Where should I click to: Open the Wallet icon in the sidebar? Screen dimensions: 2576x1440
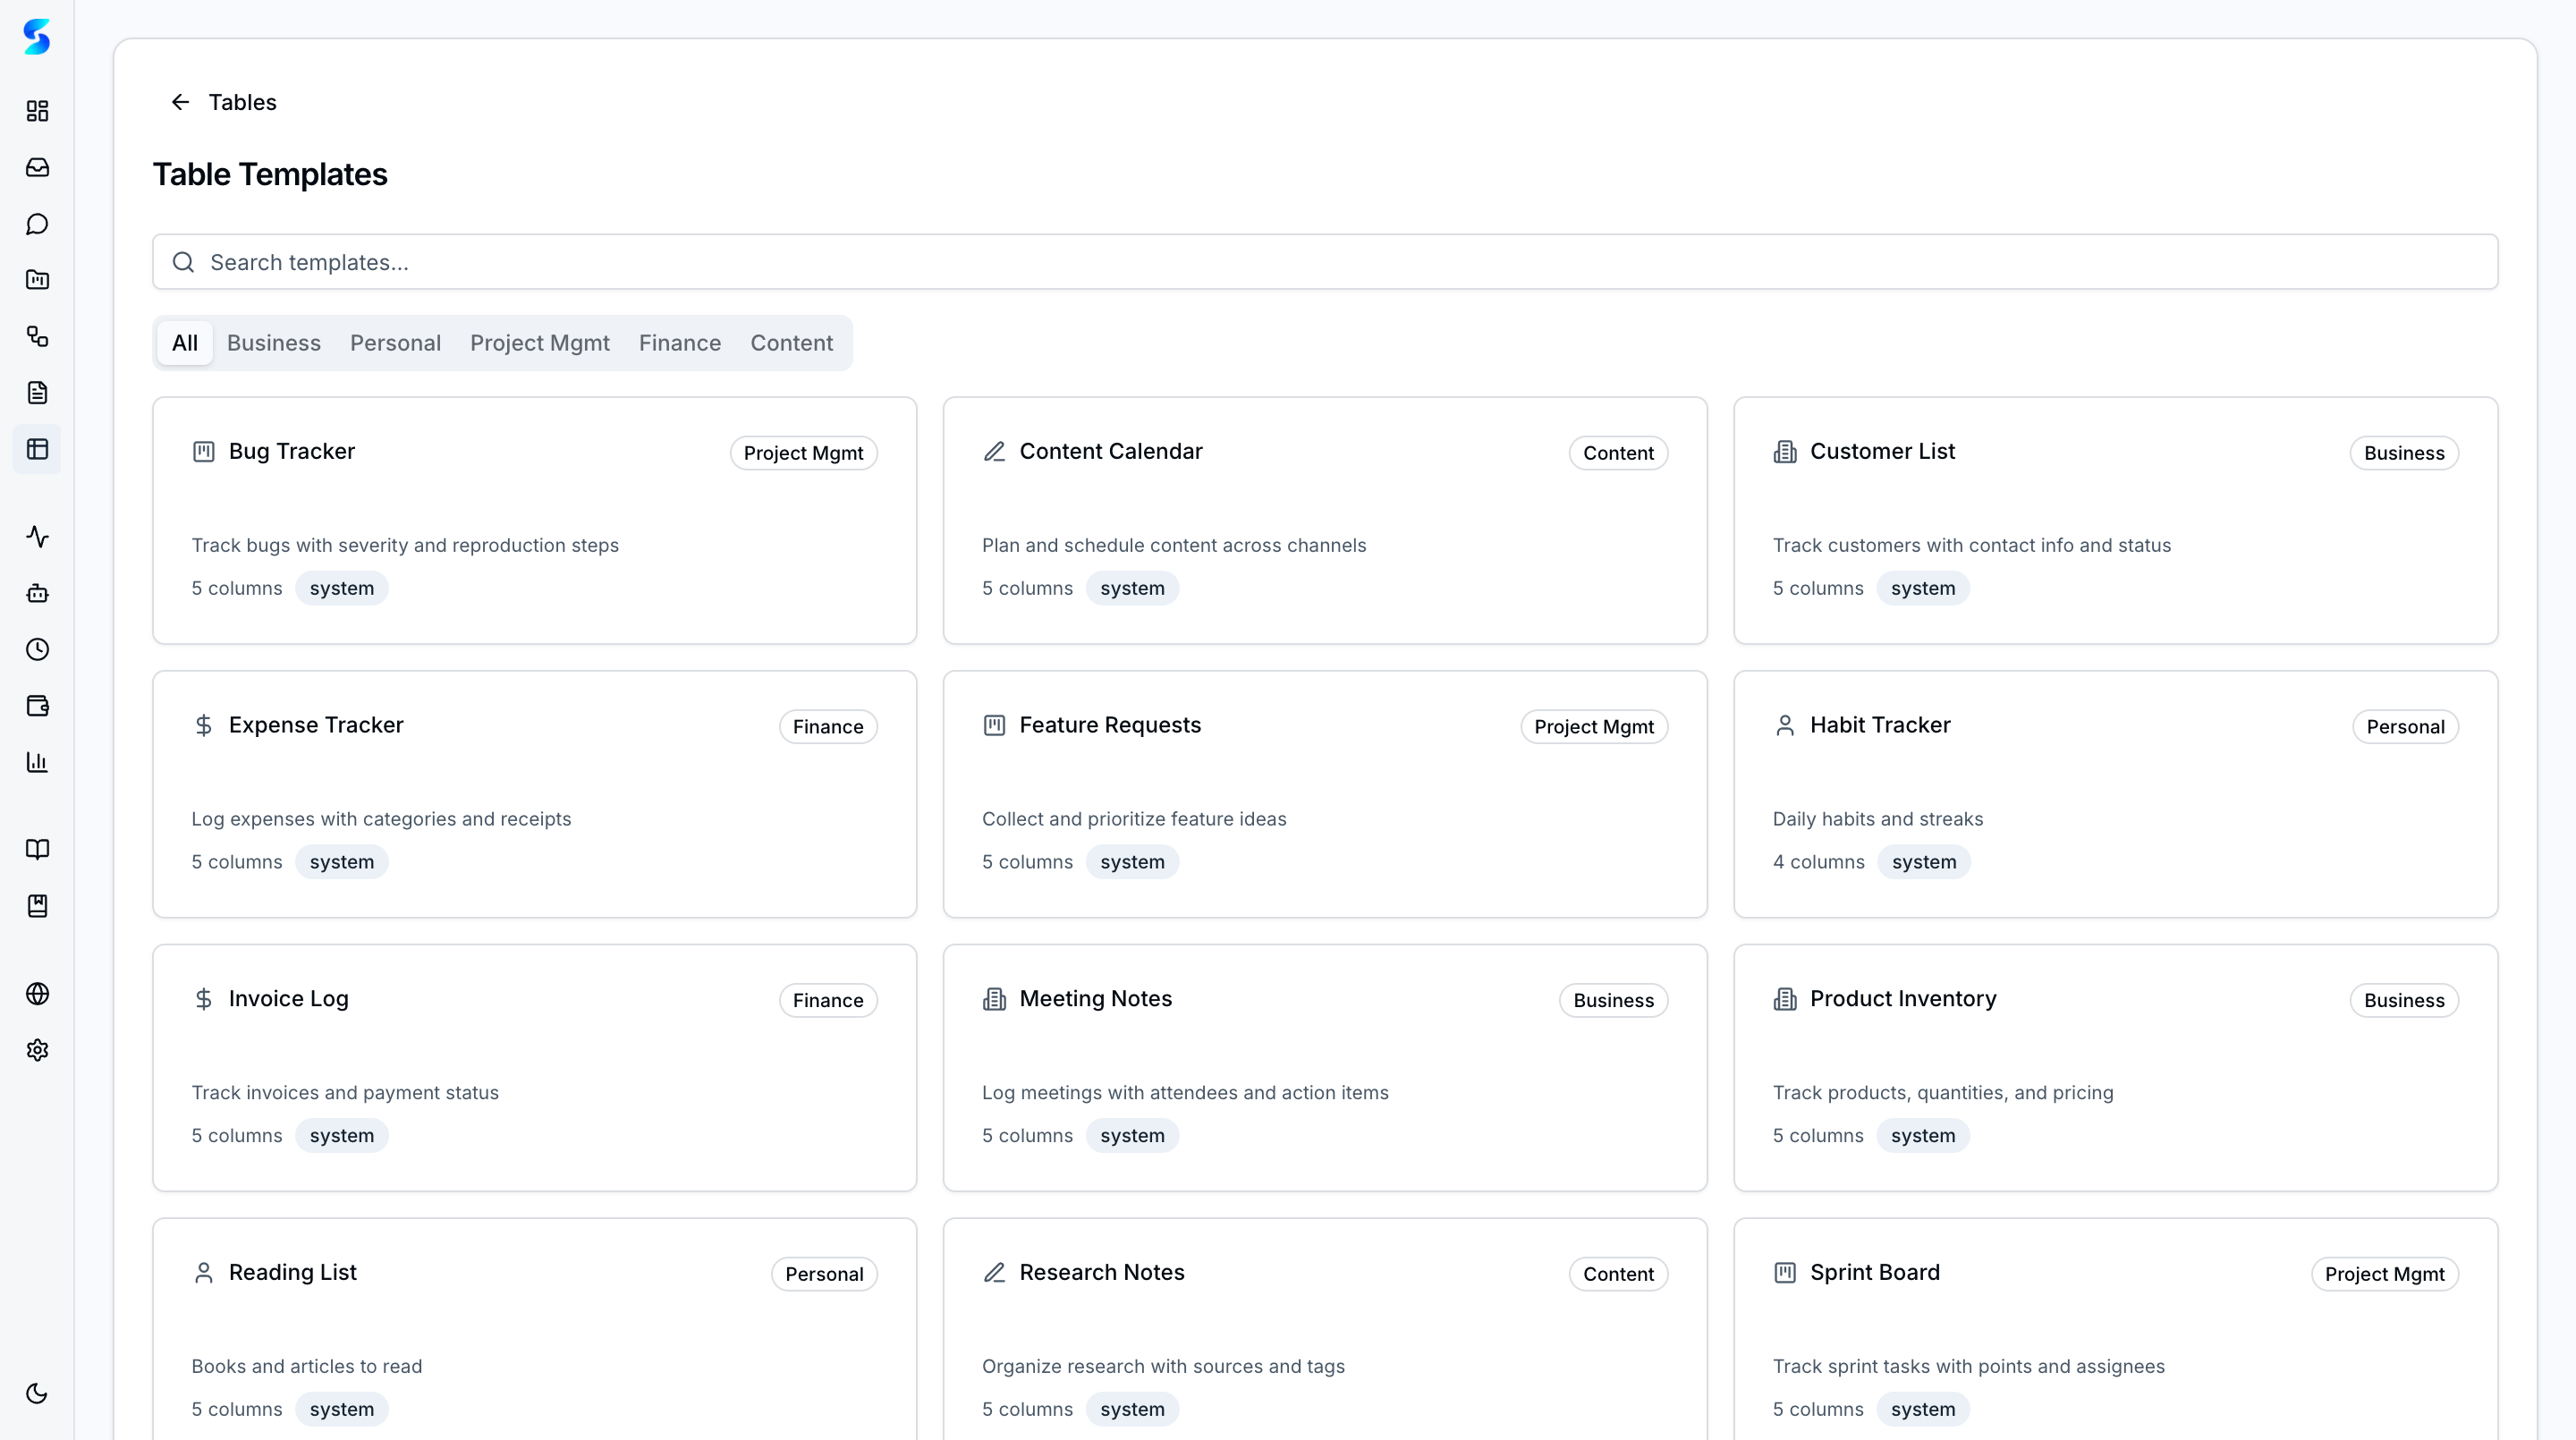[x=37, y=705]
